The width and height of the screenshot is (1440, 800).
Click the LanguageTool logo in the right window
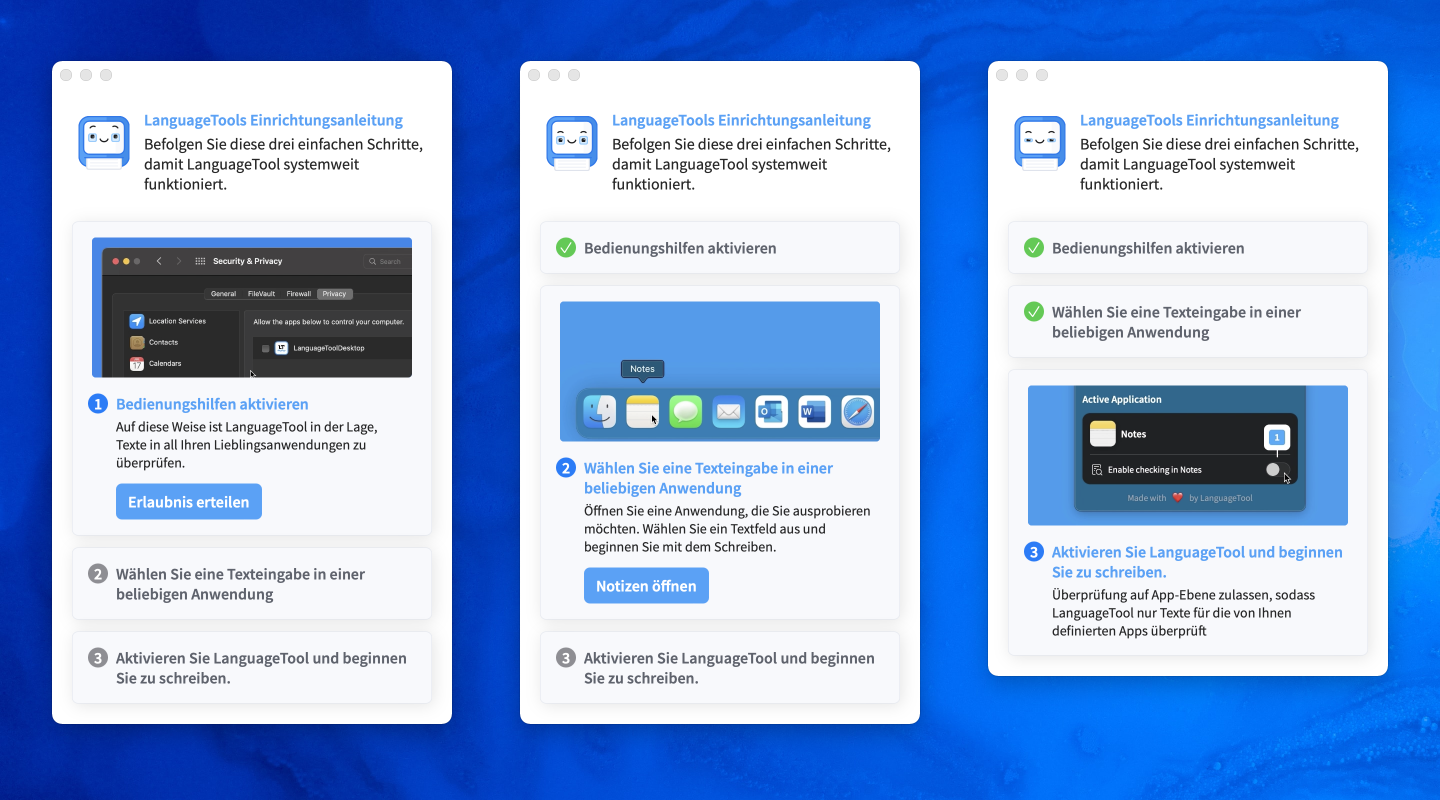point(1040,142)
